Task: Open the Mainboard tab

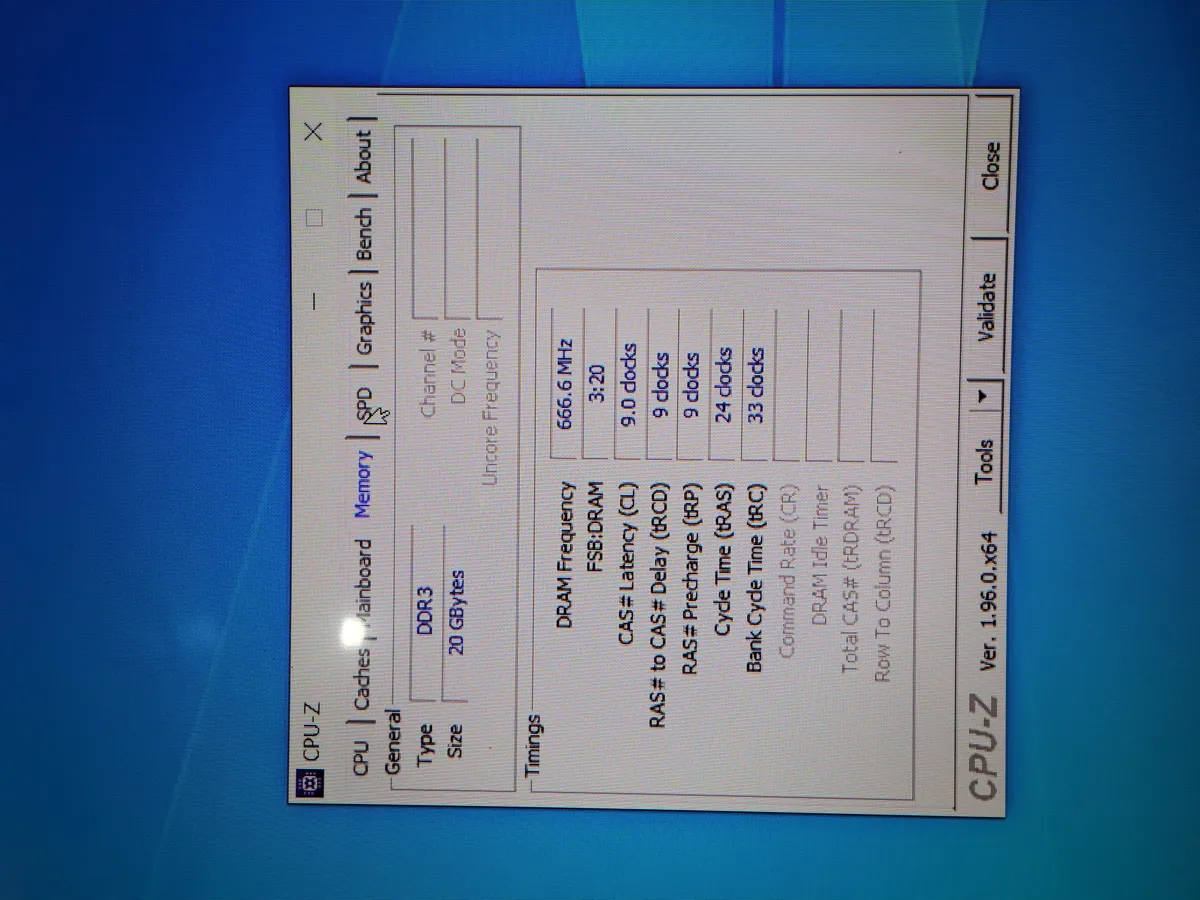Action: 362,588
